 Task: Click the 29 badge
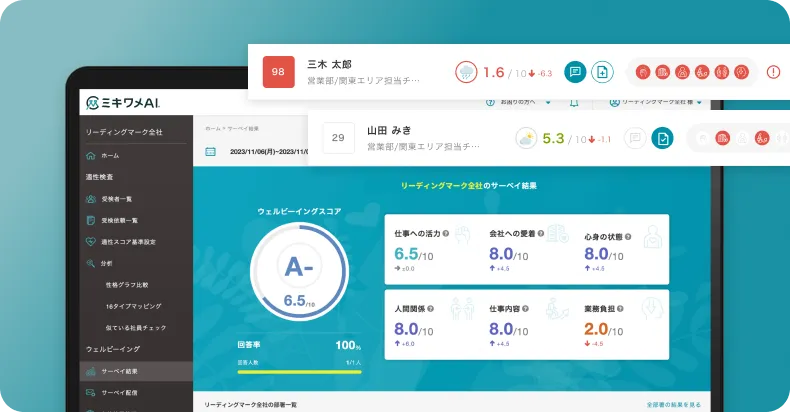tap(339, 138)
